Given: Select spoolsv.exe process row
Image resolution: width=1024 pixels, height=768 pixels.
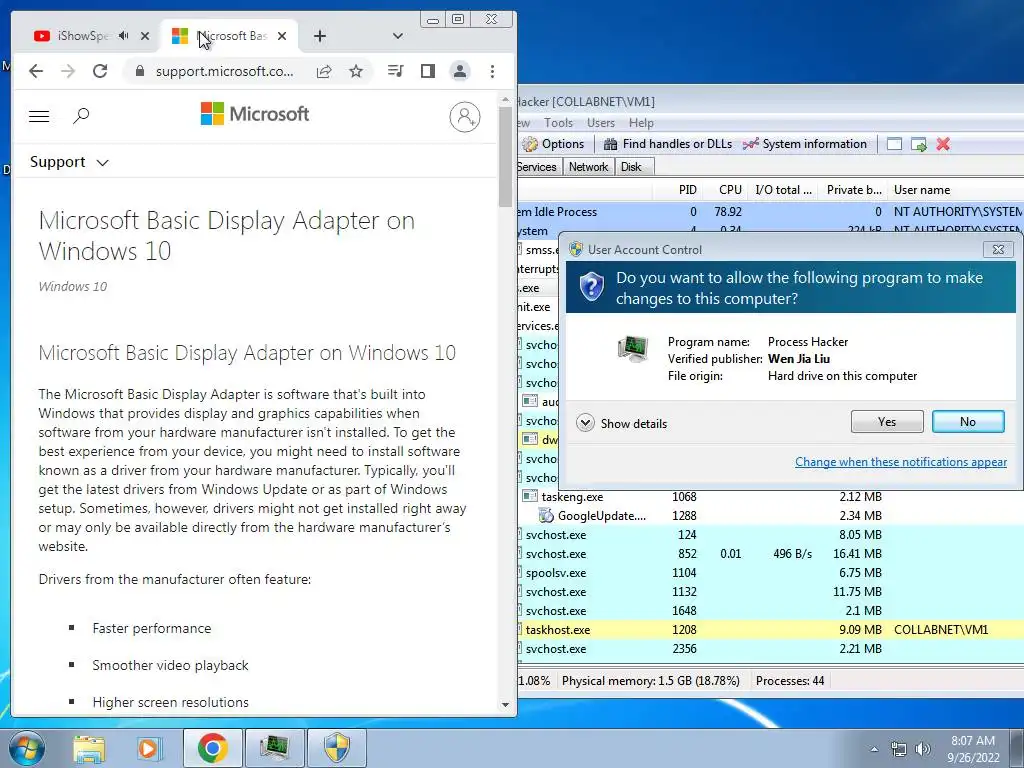Looking at the screenshot, I should point(771,573).
